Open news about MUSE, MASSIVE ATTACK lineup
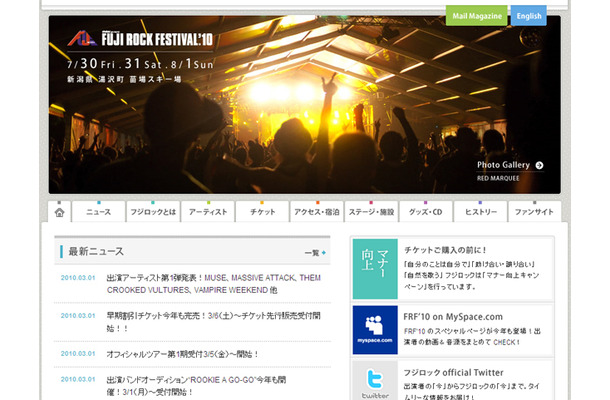The height and width of the screenshot is (400, 610). click(x=214, y=284)
